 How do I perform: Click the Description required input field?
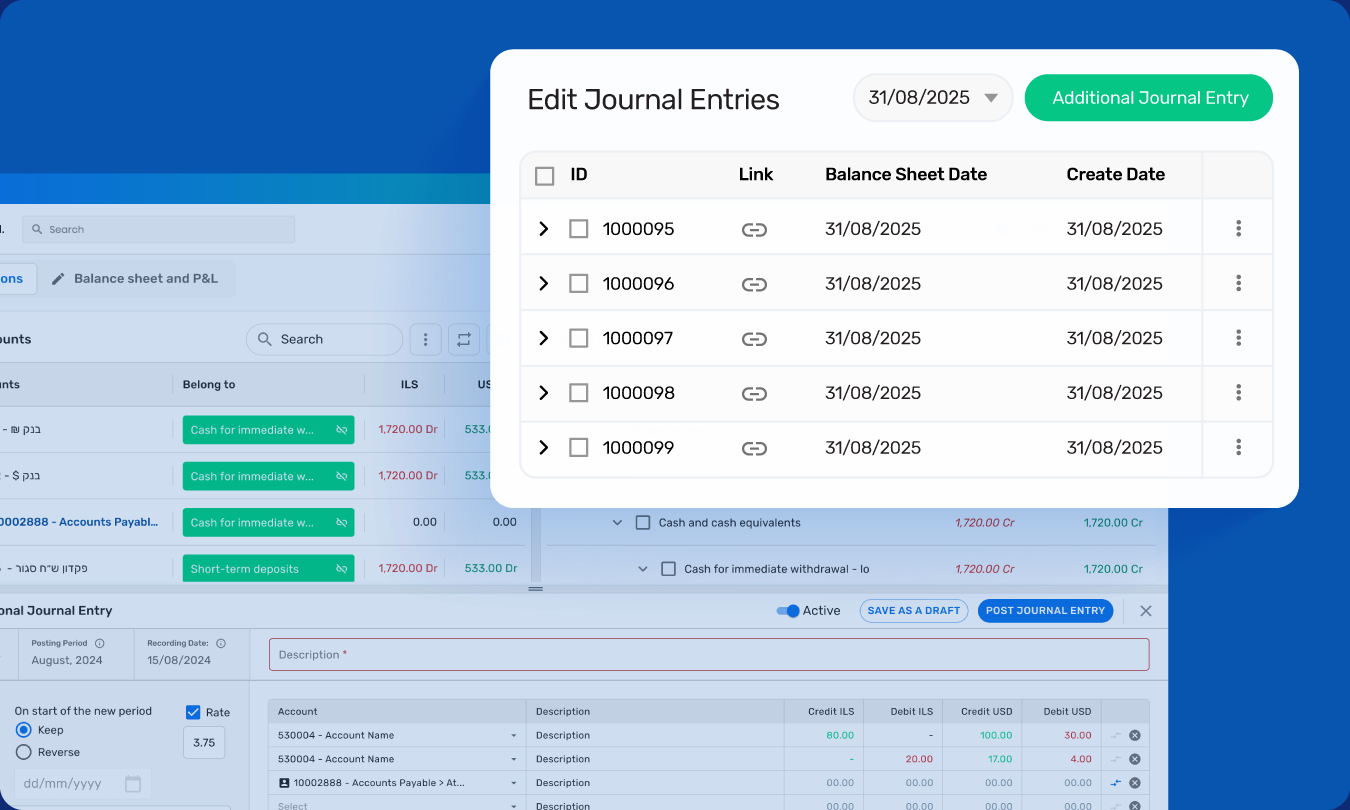pyautogui.click(x=708, y=655)
